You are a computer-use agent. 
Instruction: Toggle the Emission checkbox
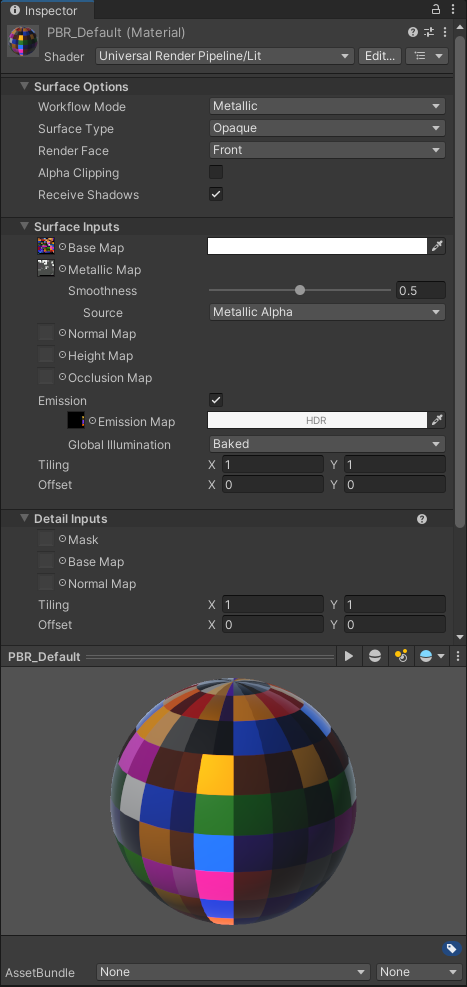(216, 400)
